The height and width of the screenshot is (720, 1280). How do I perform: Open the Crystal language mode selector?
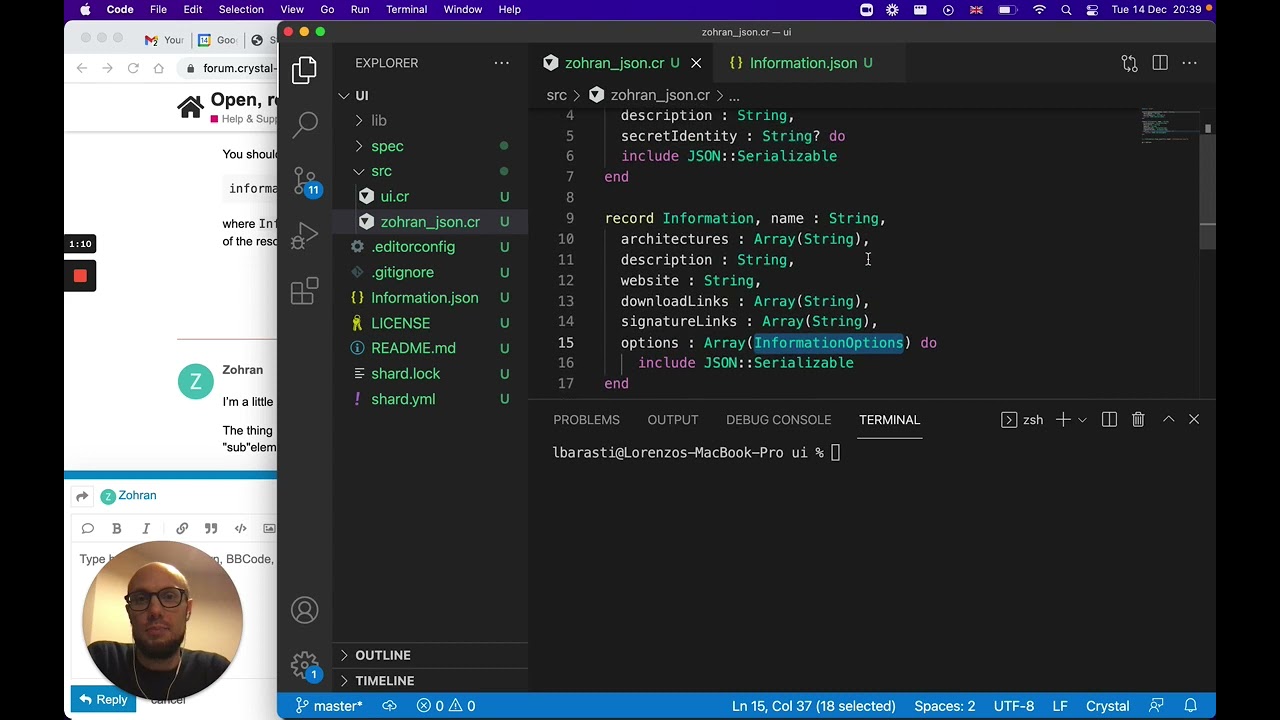pyautogui.click(x=1107, y=706)
